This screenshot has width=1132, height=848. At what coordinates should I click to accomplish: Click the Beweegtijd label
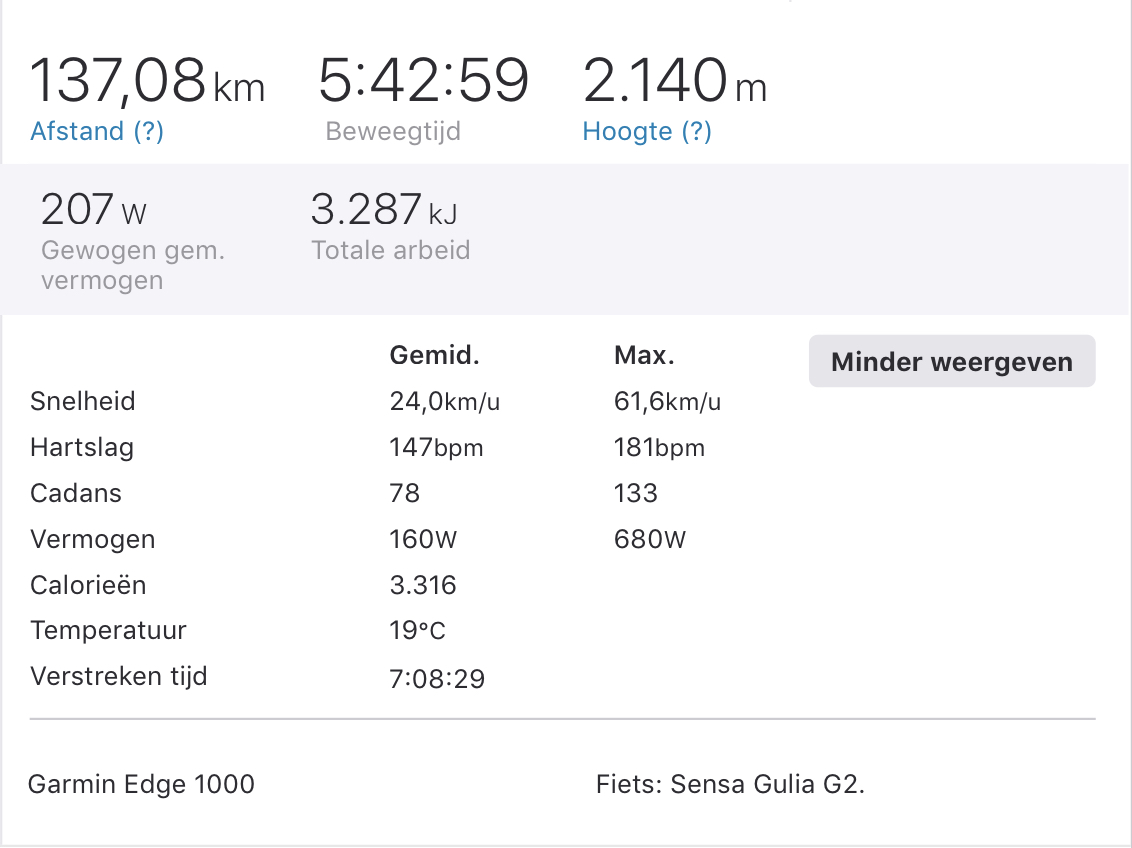(393, 132)
